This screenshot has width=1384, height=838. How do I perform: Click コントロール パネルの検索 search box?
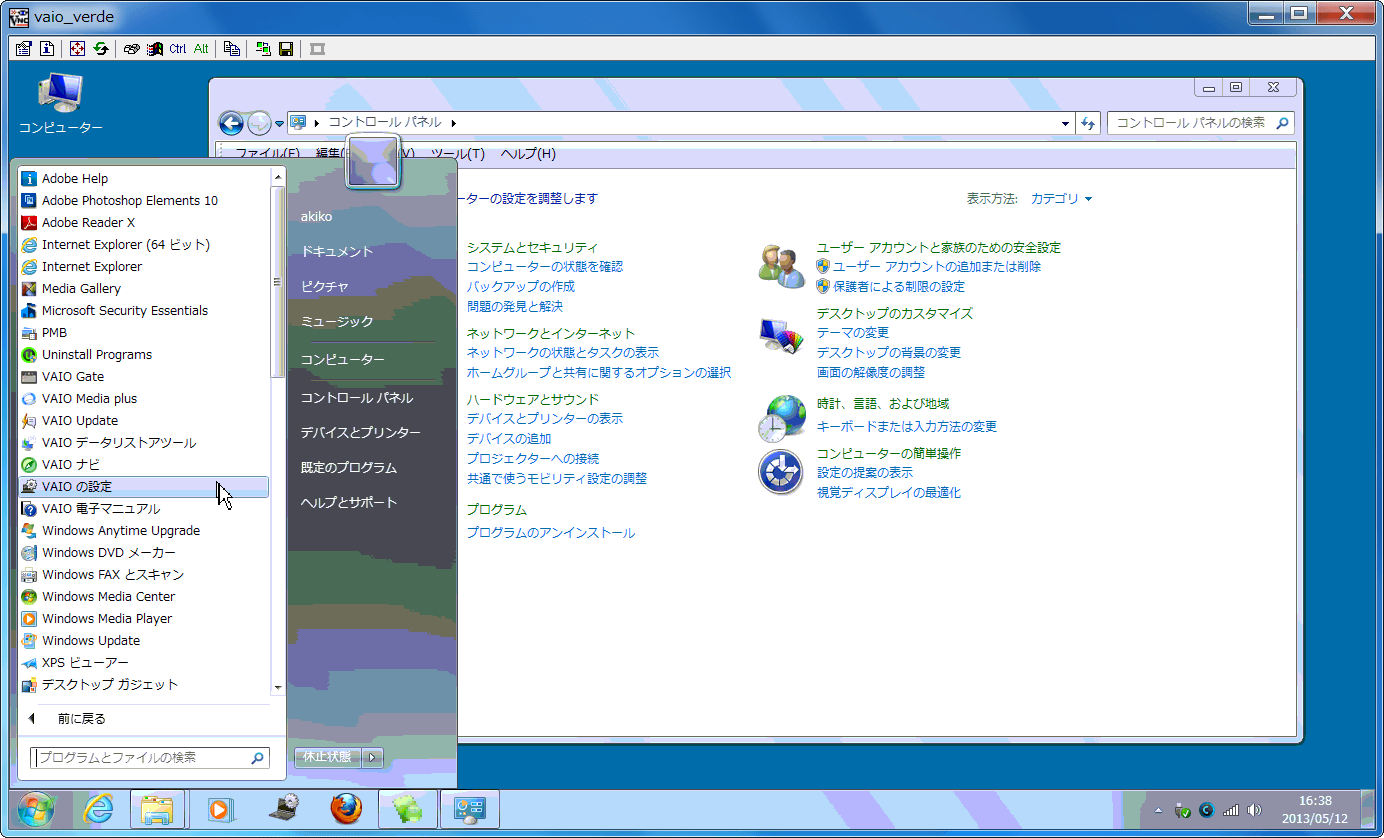click(1201, 123)
